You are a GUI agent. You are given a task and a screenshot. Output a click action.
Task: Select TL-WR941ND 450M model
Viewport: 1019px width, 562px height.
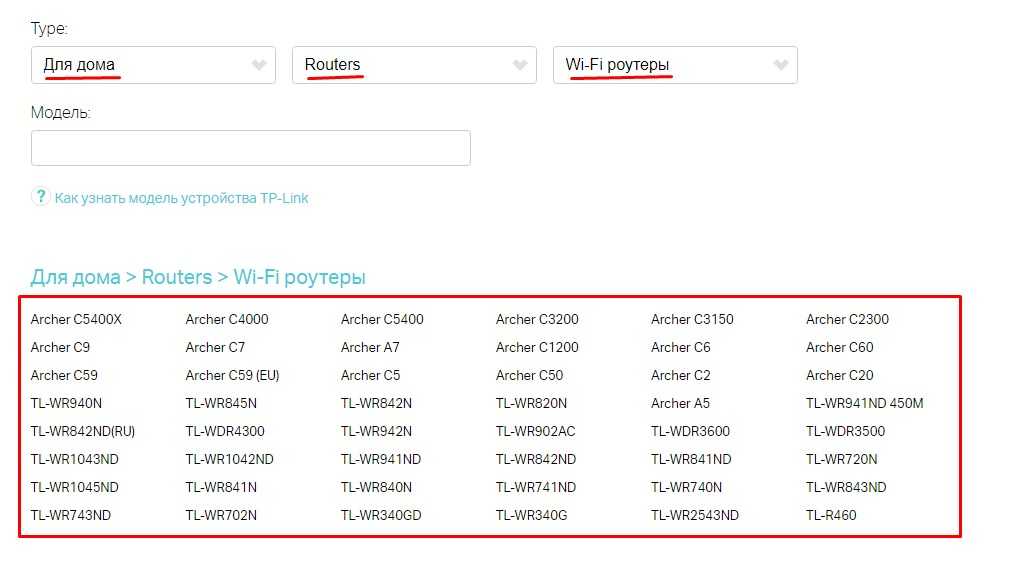click(864, 404)
